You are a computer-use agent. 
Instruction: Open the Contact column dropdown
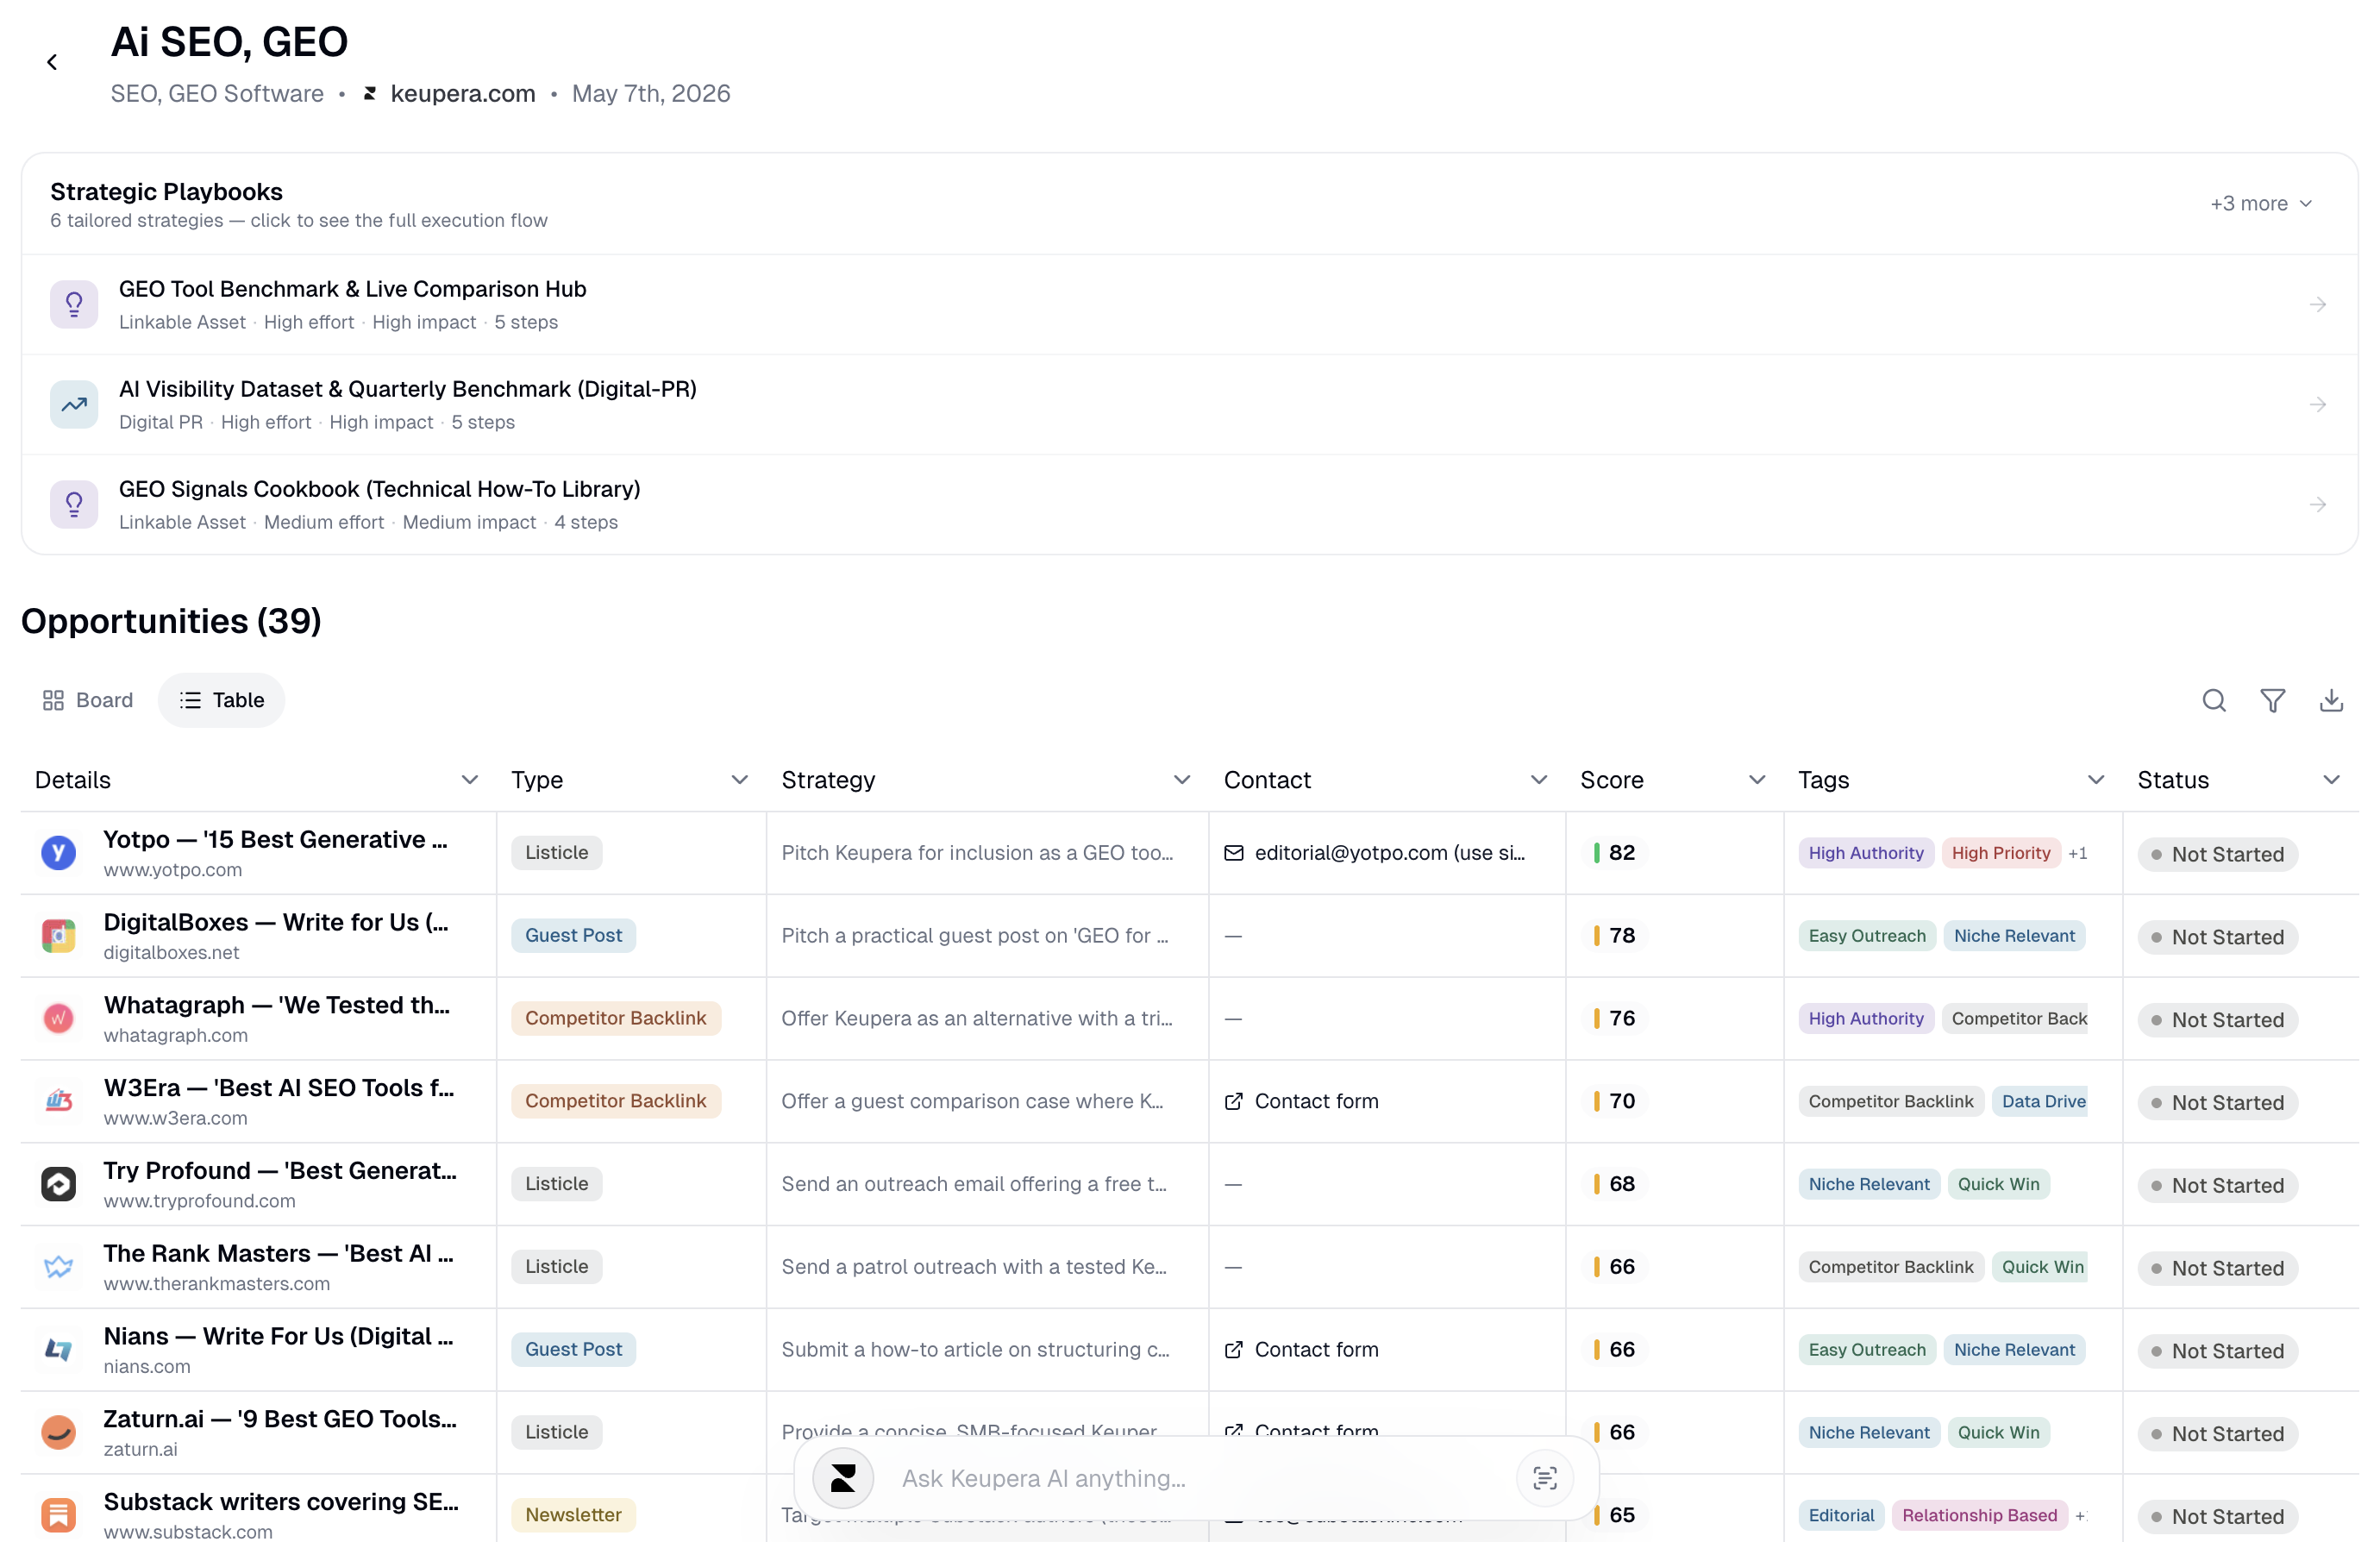1539,780
